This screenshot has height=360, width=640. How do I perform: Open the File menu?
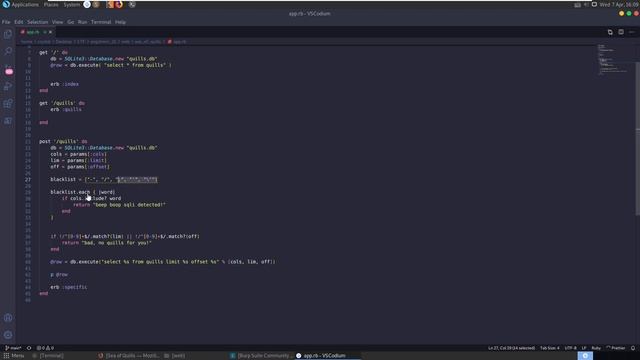point(6,22)
